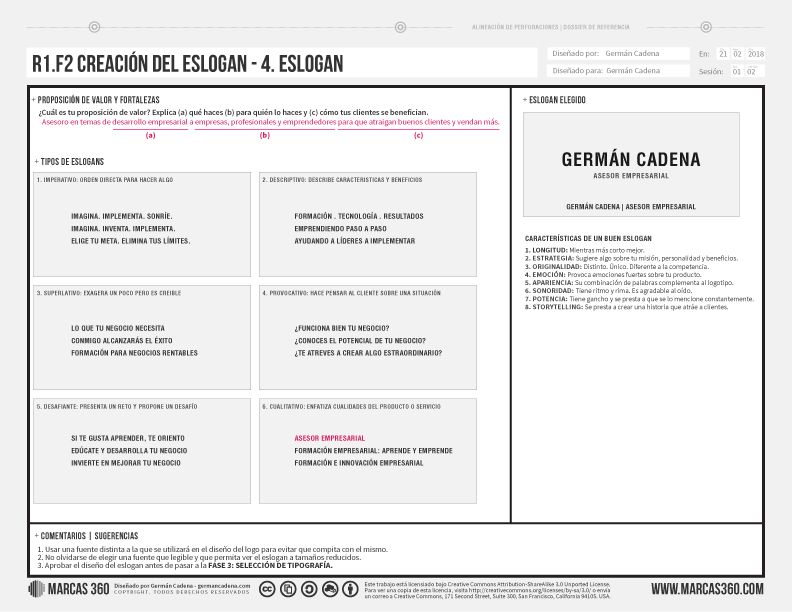The image size is (792, 612).
Task: Click the person Attribution license icon
Action: pos(351,589)
